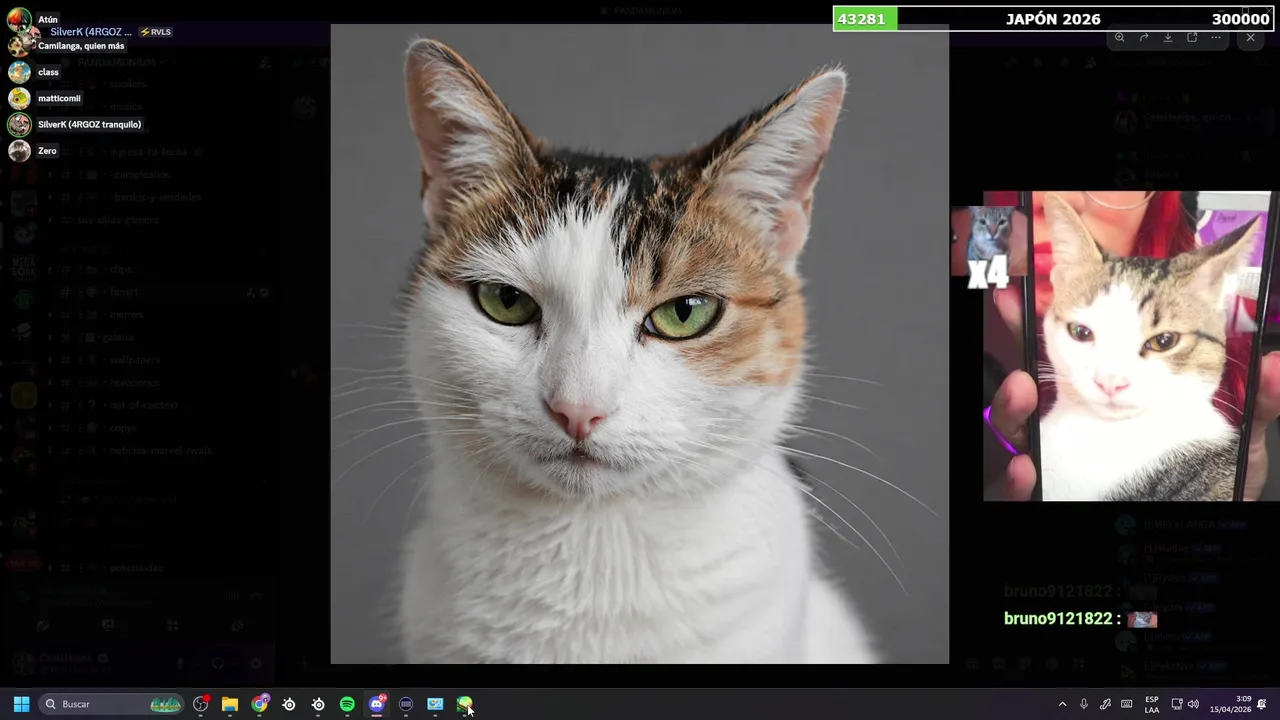Open the dimmed memes channel in Discord
The height and width of the screenshot is (720, 1280).
[x=127, y=315]
